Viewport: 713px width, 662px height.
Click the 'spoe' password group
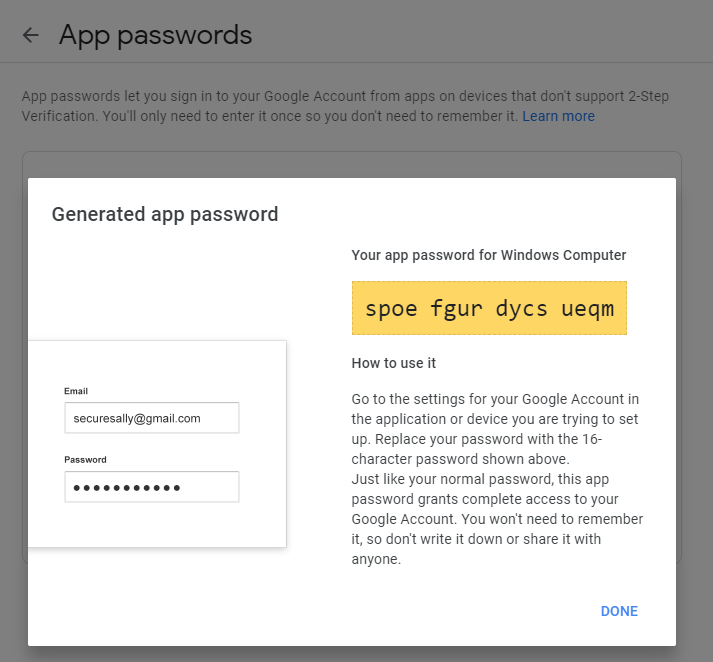pos(392,308)
